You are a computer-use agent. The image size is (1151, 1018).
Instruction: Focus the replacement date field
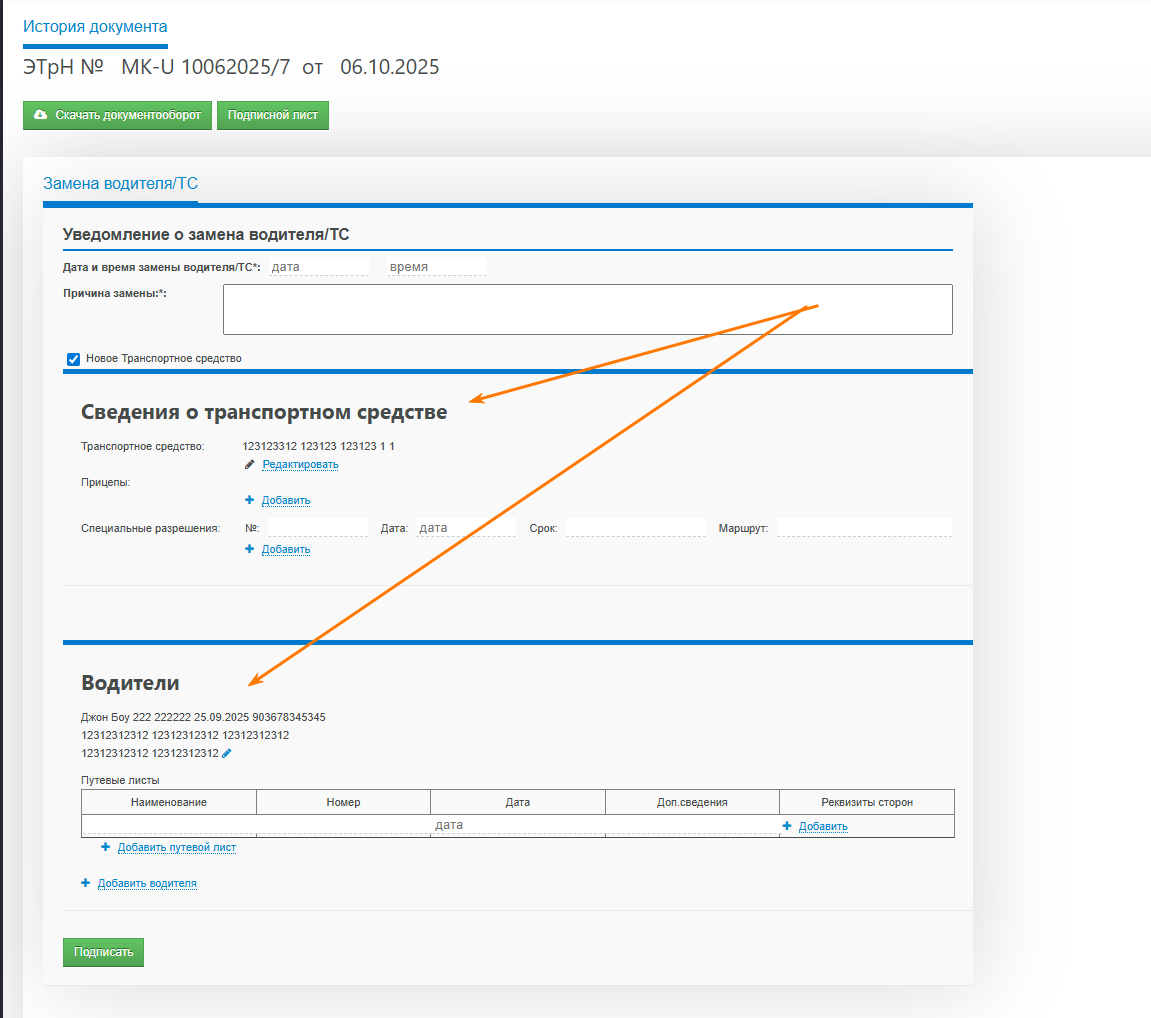[x=319, y=266]
